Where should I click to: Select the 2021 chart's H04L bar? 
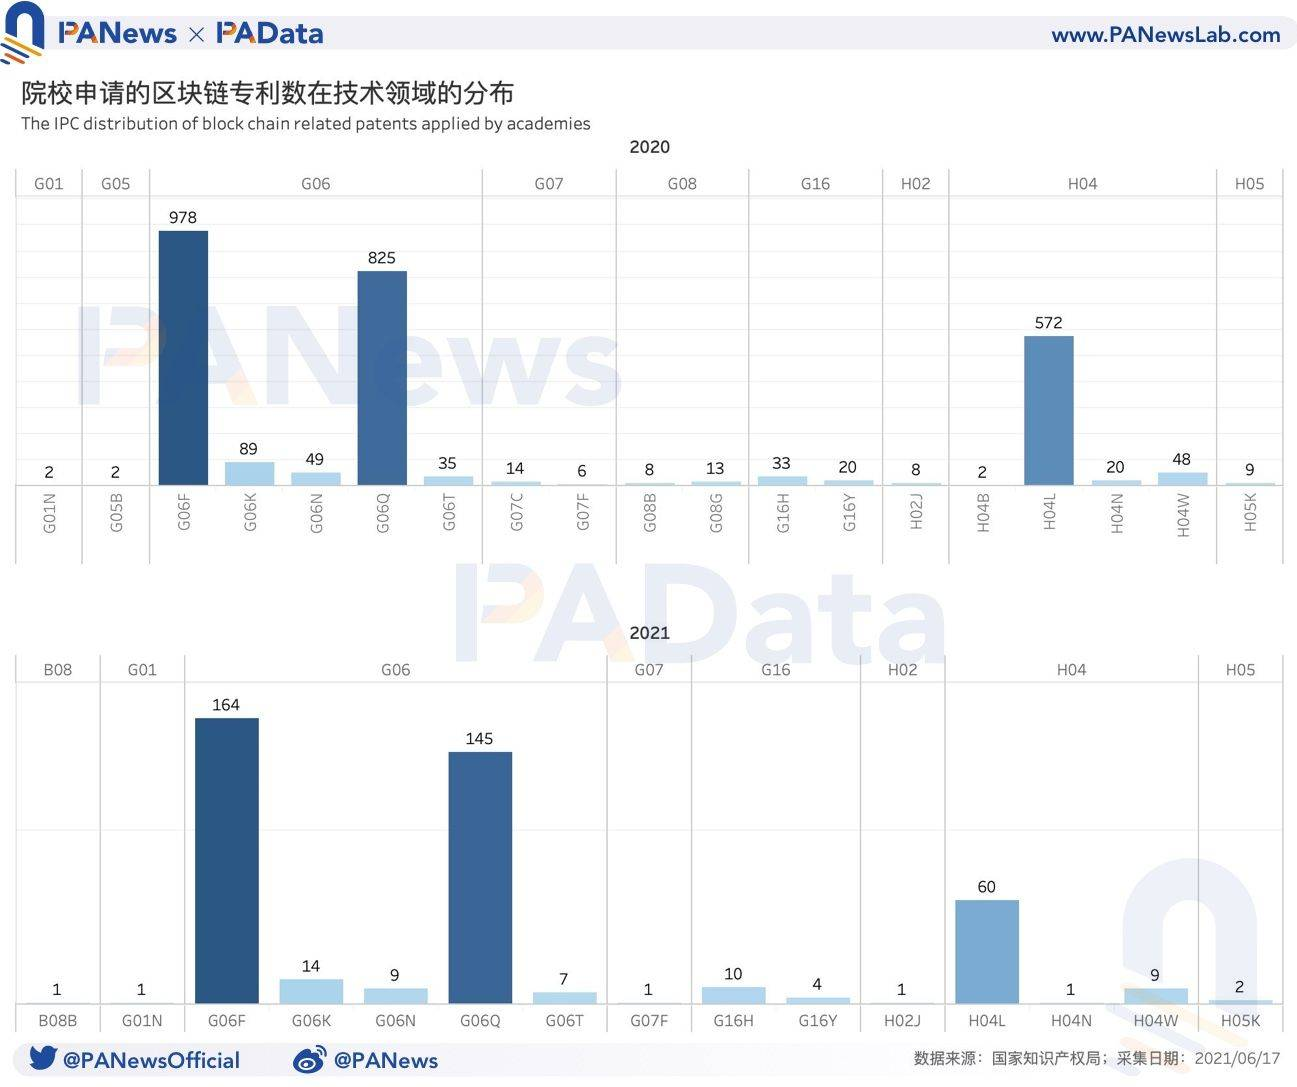click(x=987, y=952)
